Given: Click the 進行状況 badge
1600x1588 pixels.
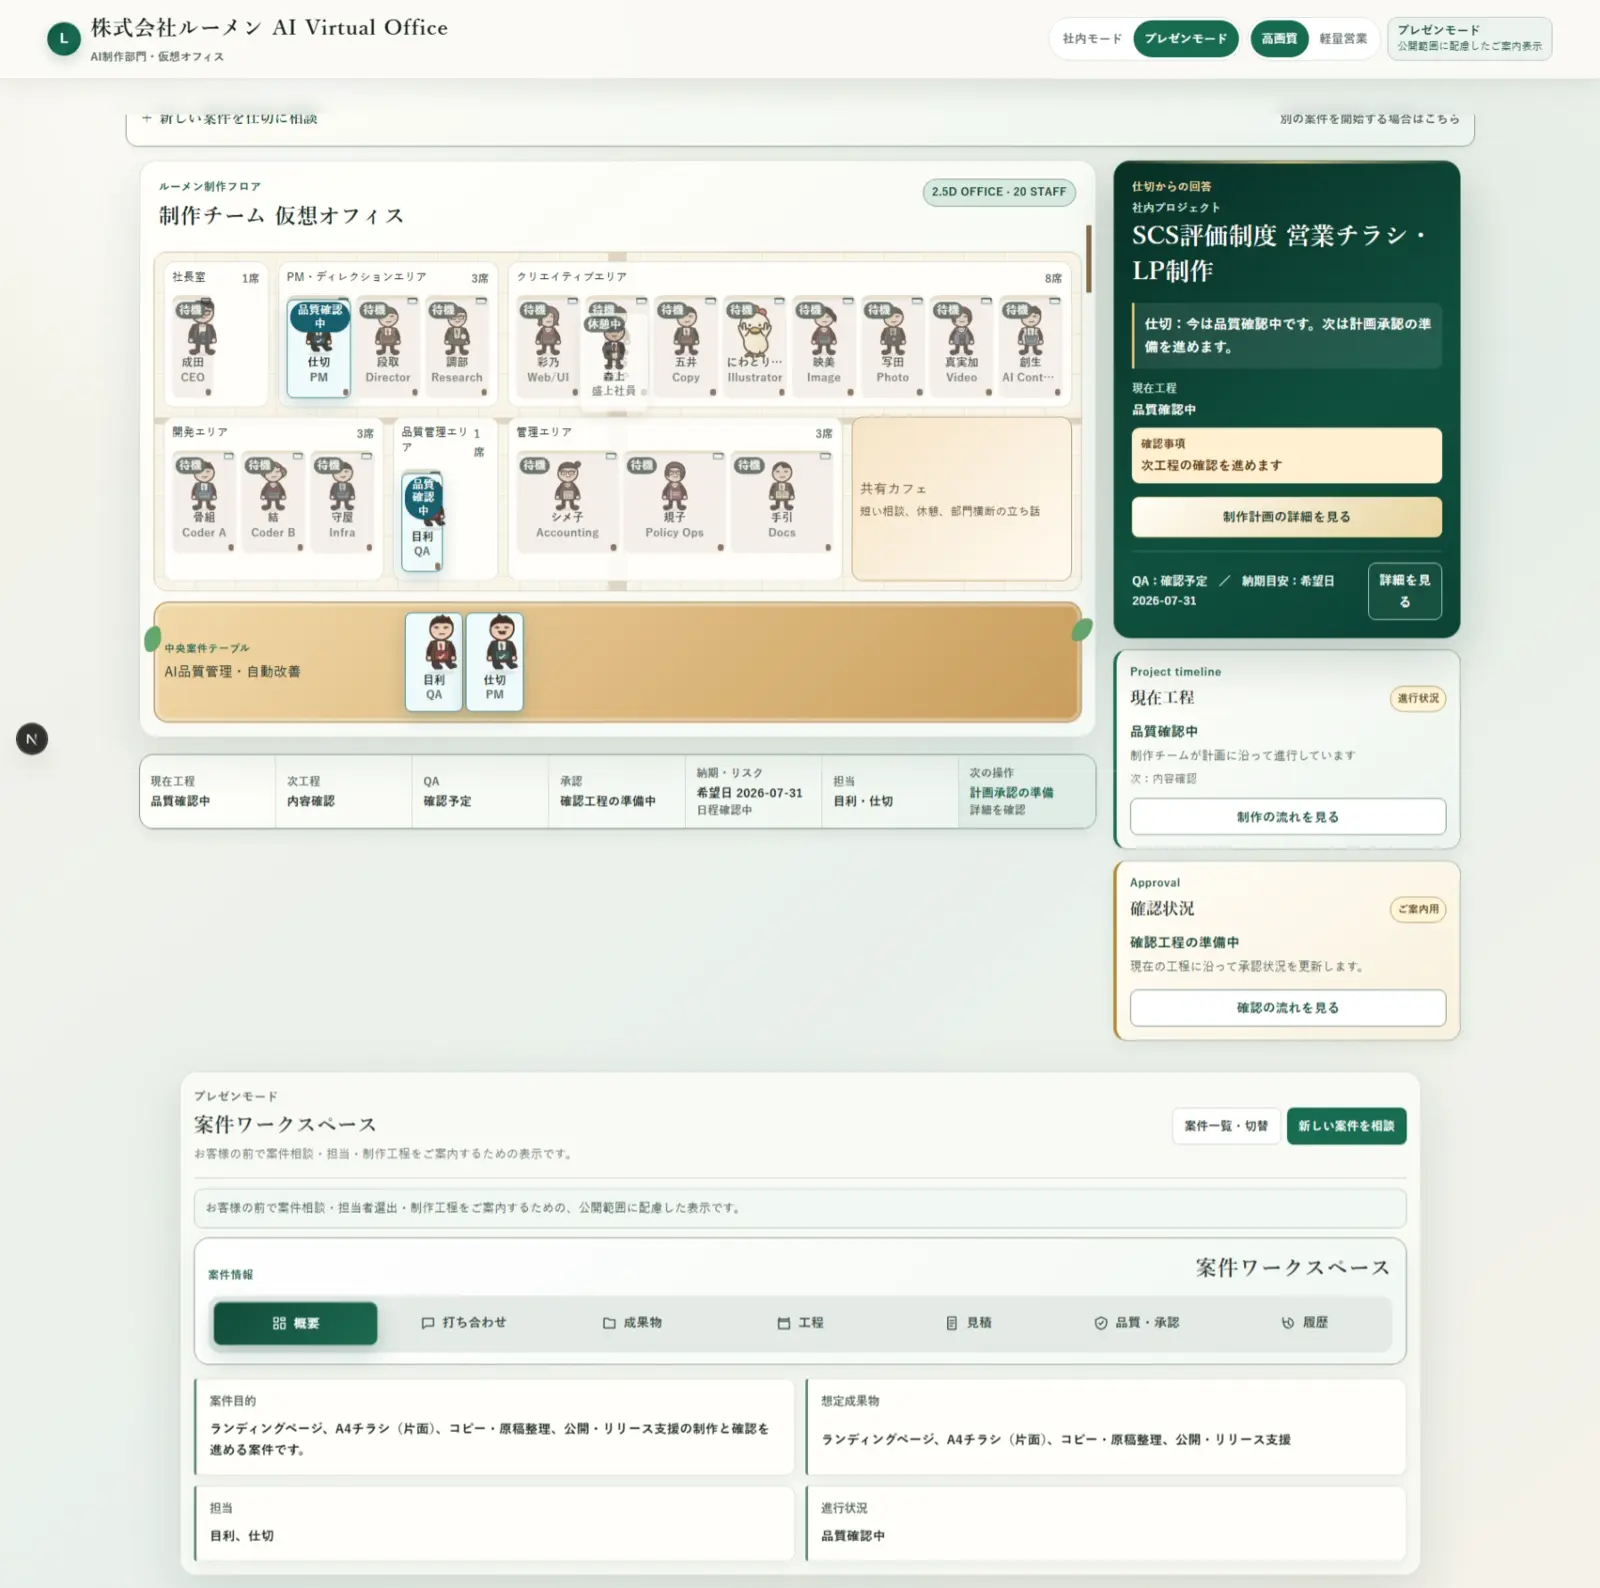Looking at the screenshot, I should (1418, 698).
